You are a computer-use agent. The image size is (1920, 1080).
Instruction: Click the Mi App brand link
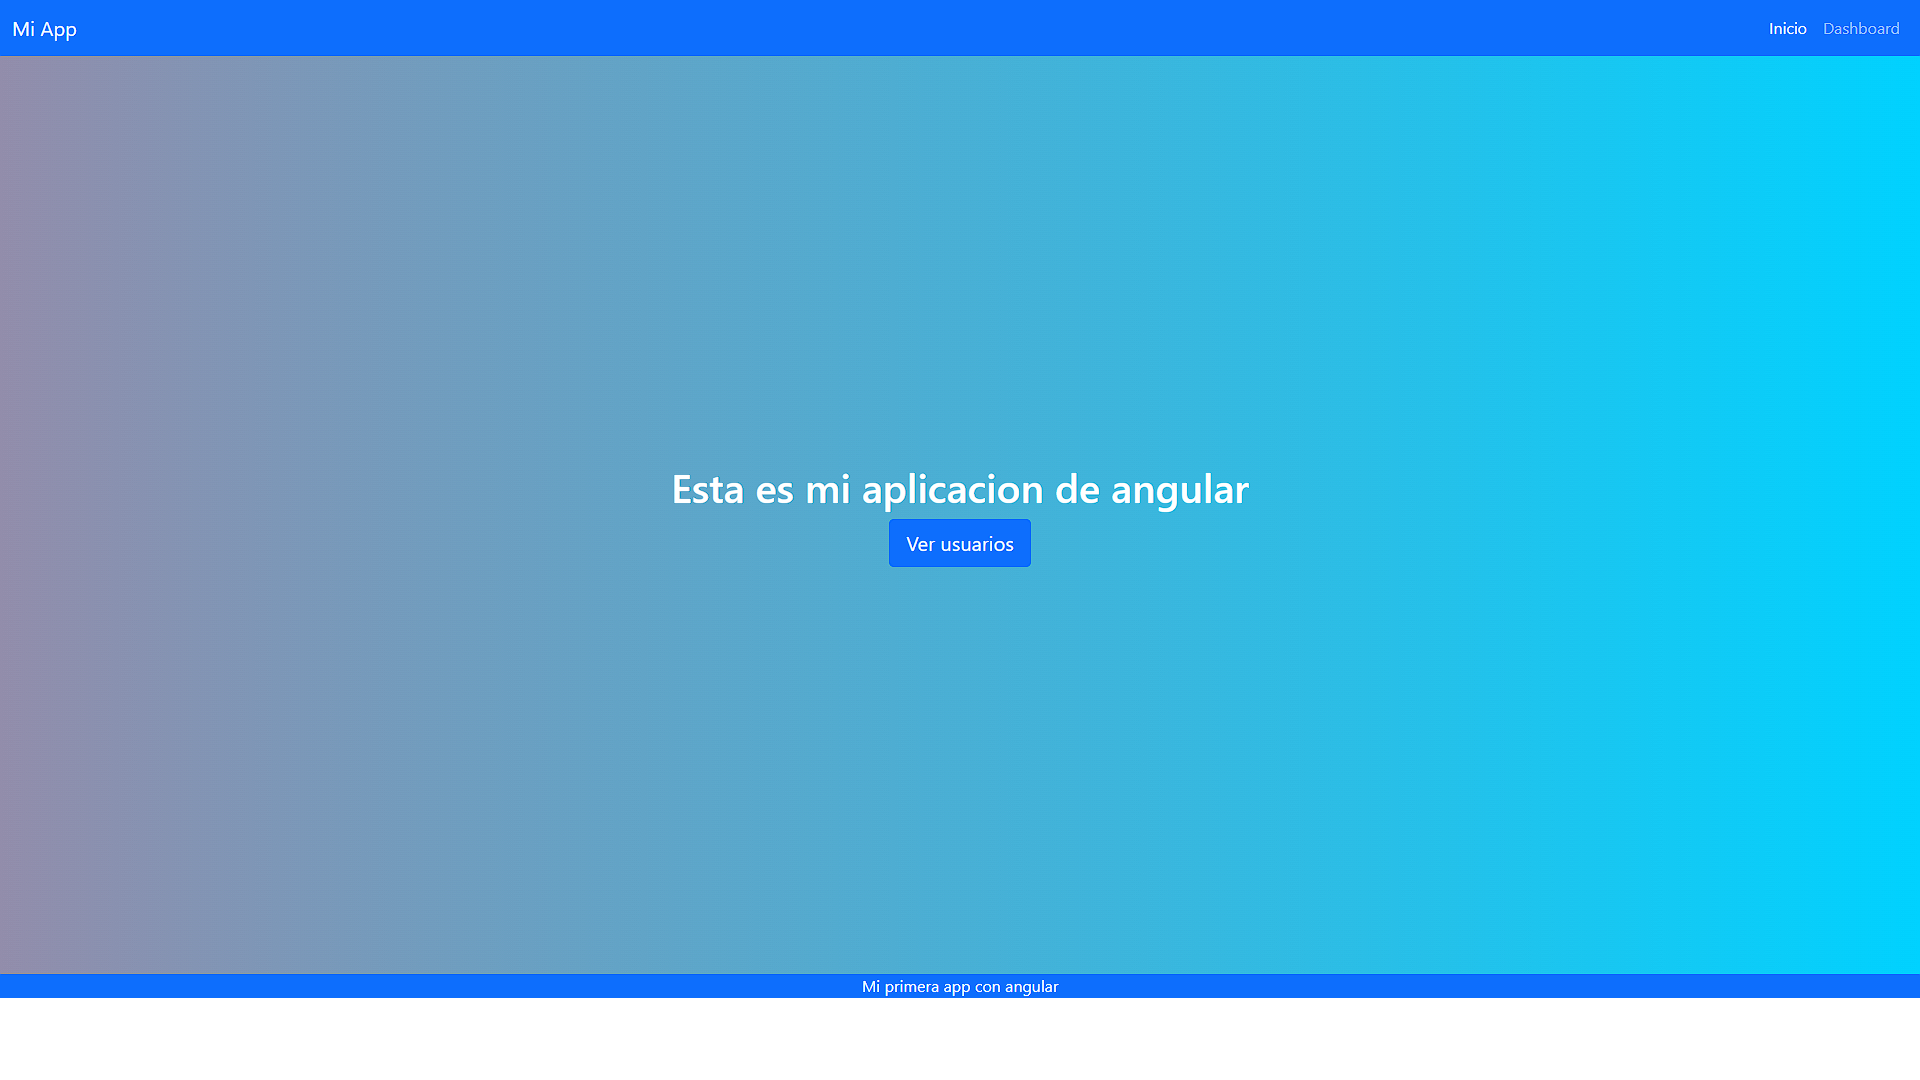click(44, 29)
